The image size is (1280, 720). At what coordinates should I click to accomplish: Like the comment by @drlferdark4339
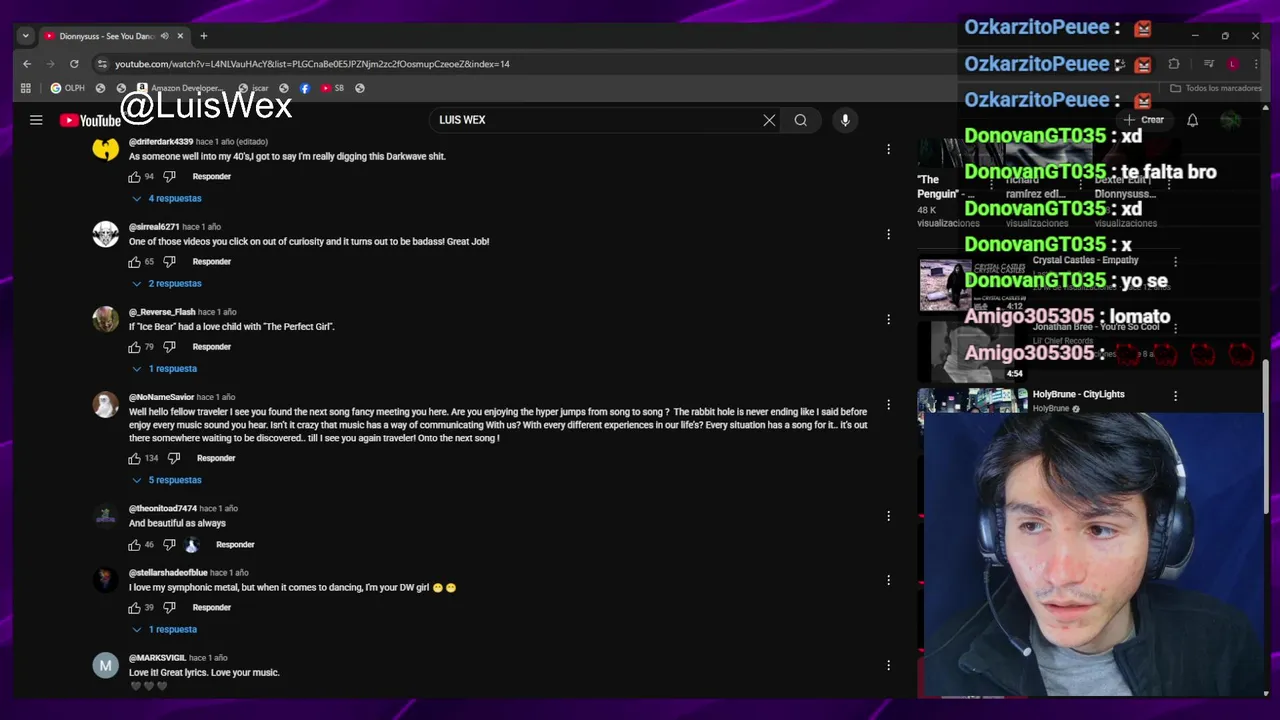tap(134, 177)
